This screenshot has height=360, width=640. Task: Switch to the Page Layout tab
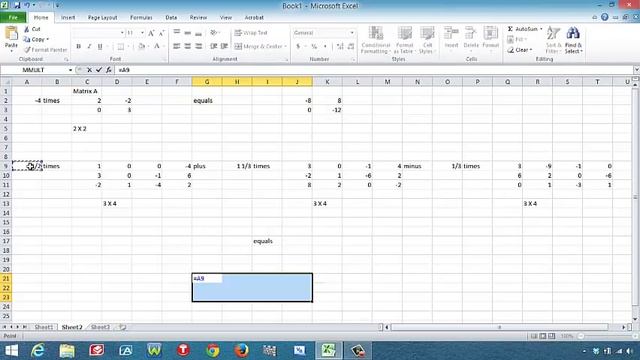click(x=102, y=18)
